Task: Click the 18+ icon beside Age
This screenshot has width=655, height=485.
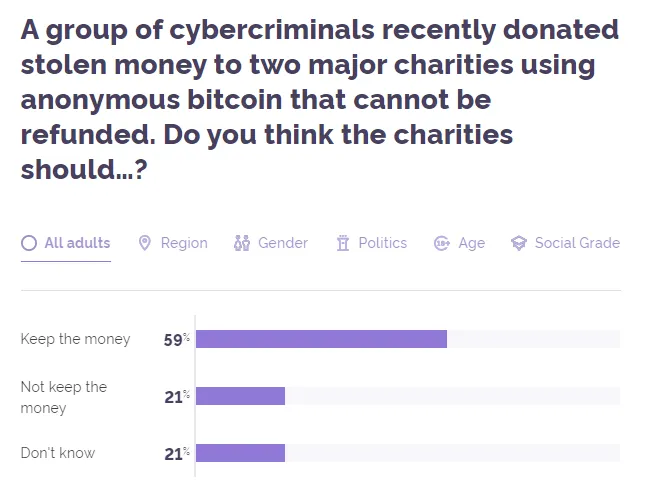Action: click(x=441, y=243)
